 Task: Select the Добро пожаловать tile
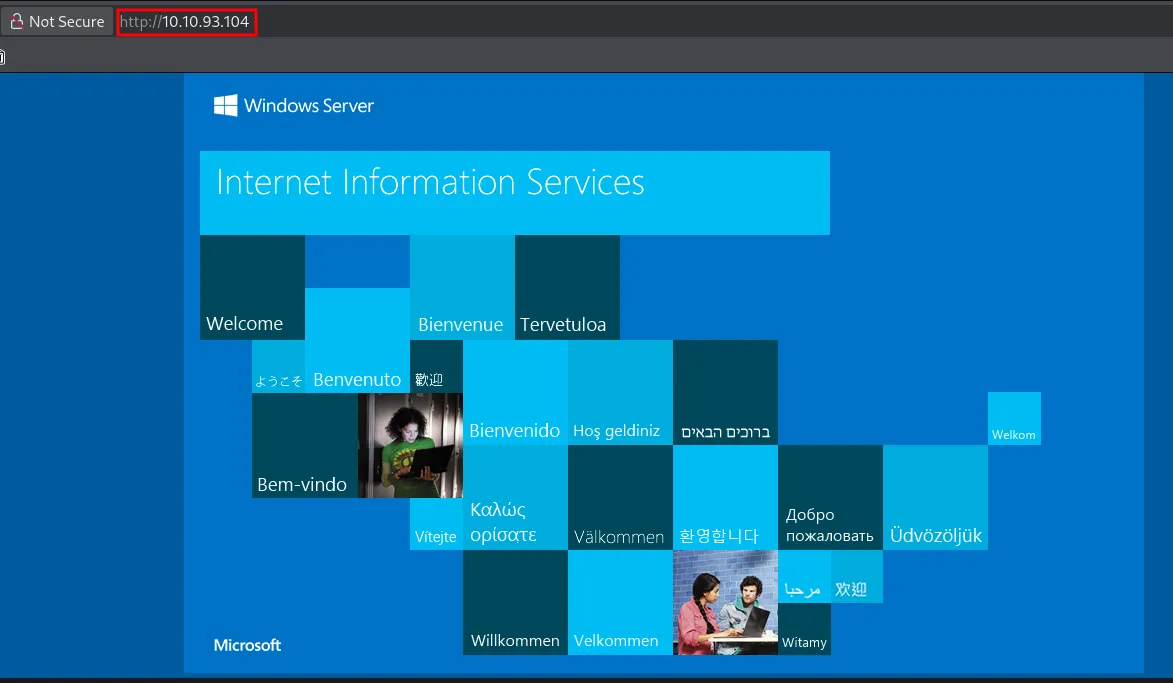pos(829,498)
